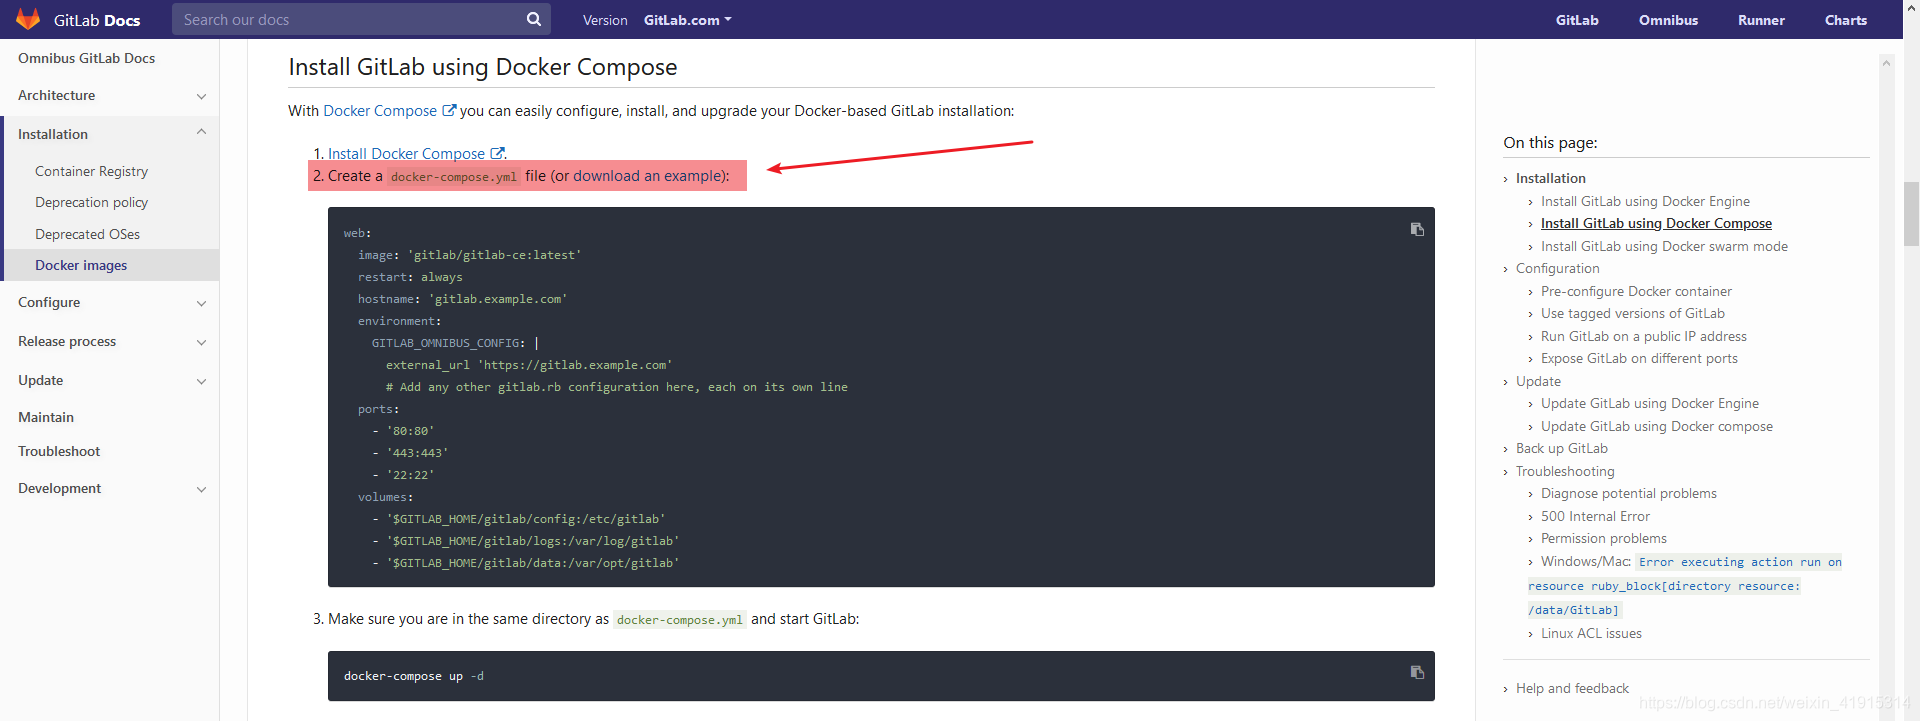Click the page vertical scrollbar thumb
Viewport: 1920px width, 721px height.
tap(1911, 213)
